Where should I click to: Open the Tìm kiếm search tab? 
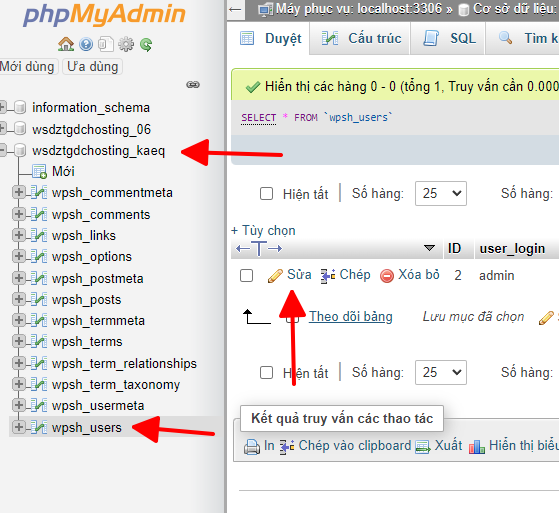click(x=522, y=39)
